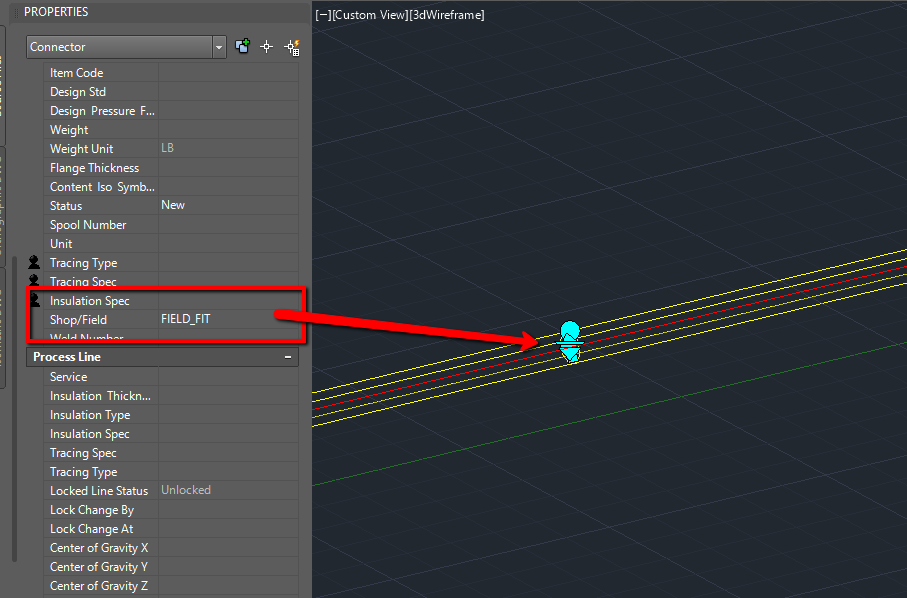Collapse the Process Line section
The image size is (907, 598).
pos(288,356)
